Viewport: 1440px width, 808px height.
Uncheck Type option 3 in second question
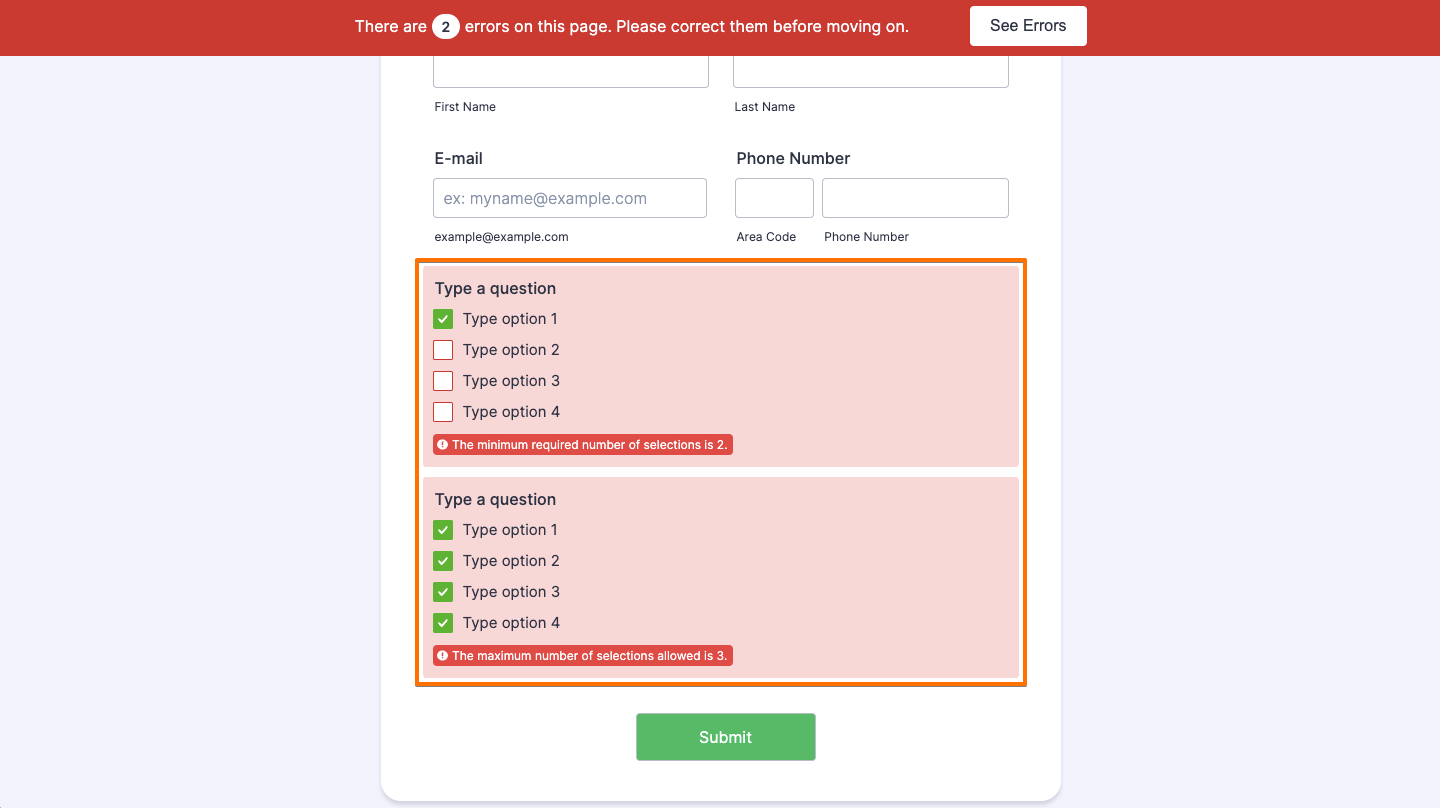click(x=443, y=591)
